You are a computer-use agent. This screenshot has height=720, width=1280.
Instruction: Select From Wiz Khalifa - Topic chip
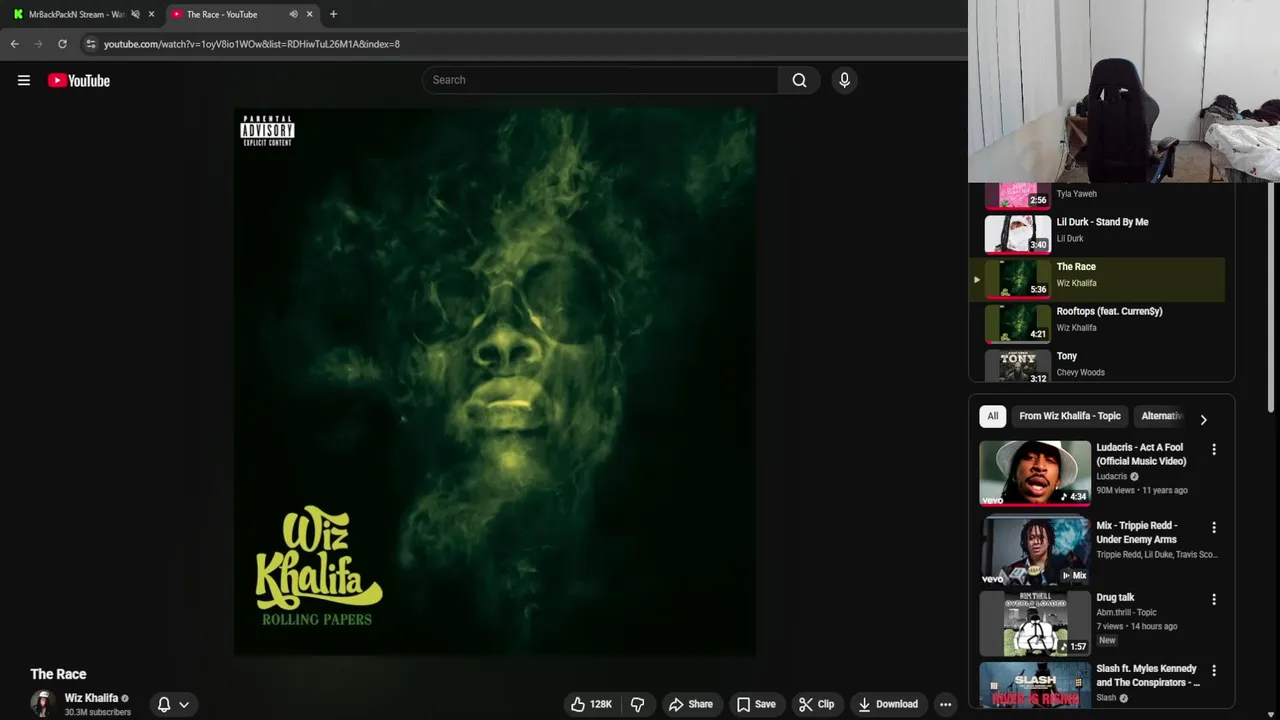point(1069,416)
